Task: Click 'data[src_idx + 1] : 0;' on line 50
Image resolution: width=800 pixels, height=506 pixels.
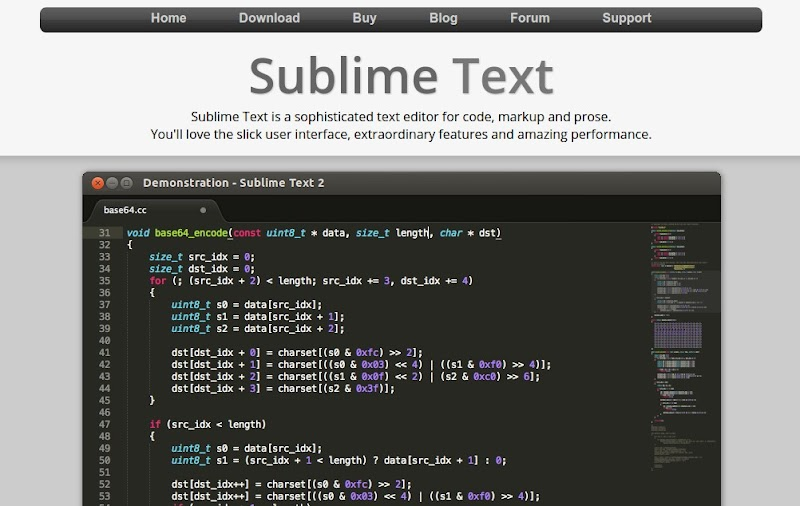Action: 445,461
